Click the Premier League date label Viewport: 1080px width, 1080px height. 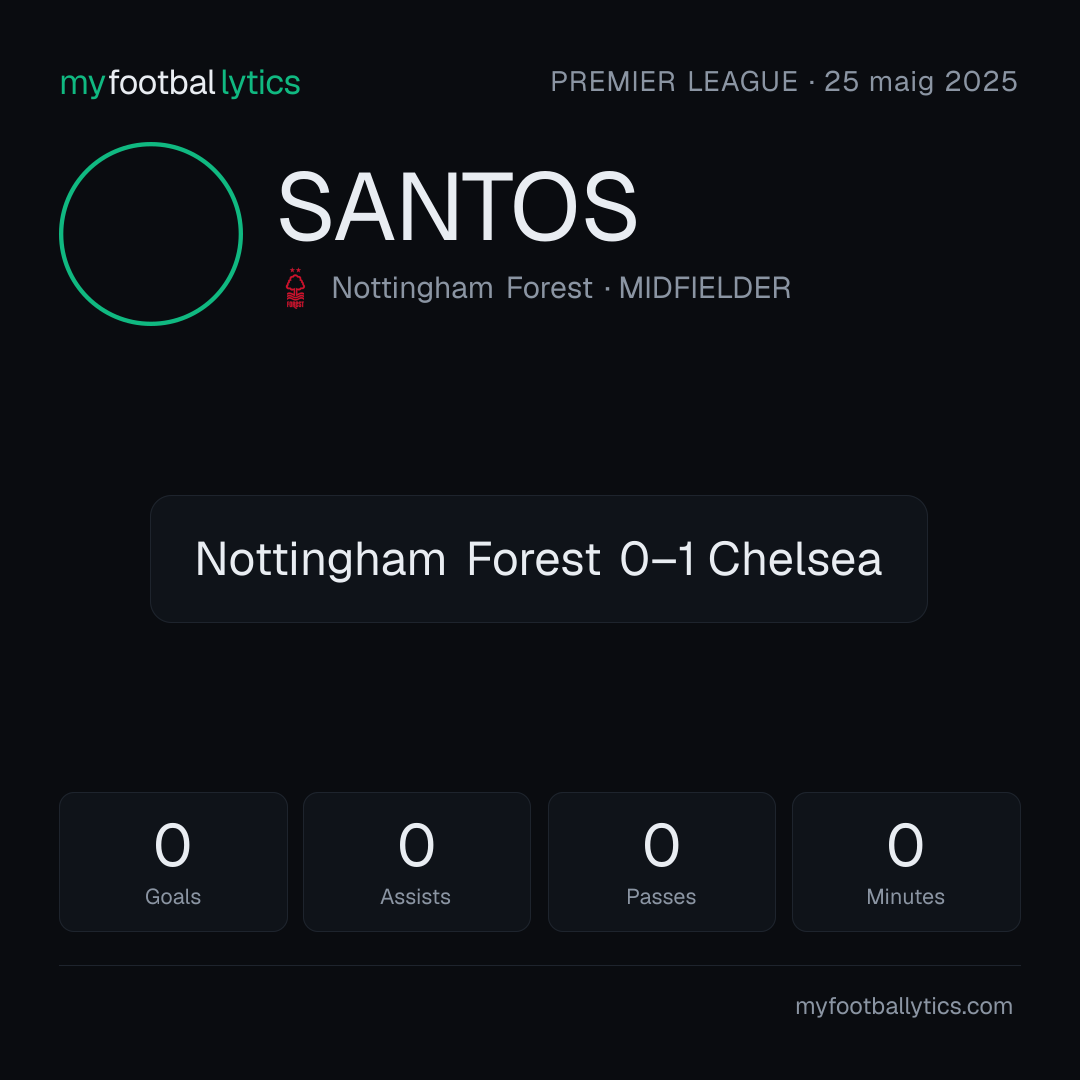tap(784, 82)
